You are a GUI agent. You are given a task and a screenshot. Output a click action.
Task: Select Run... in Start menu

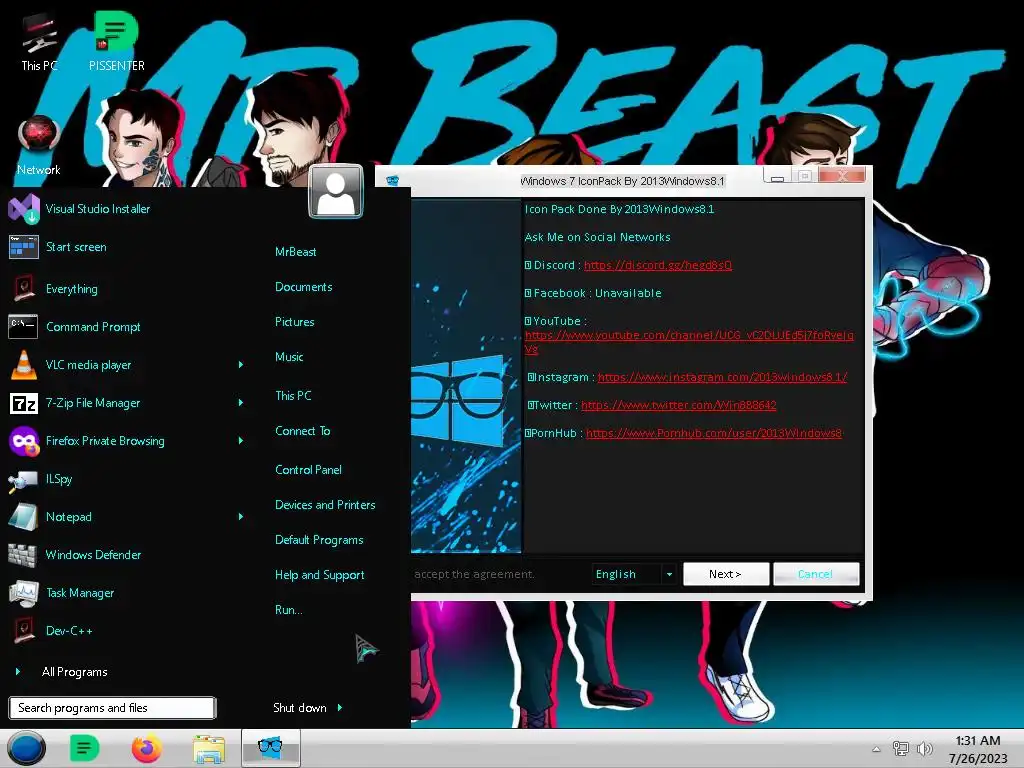pos(289,610)
